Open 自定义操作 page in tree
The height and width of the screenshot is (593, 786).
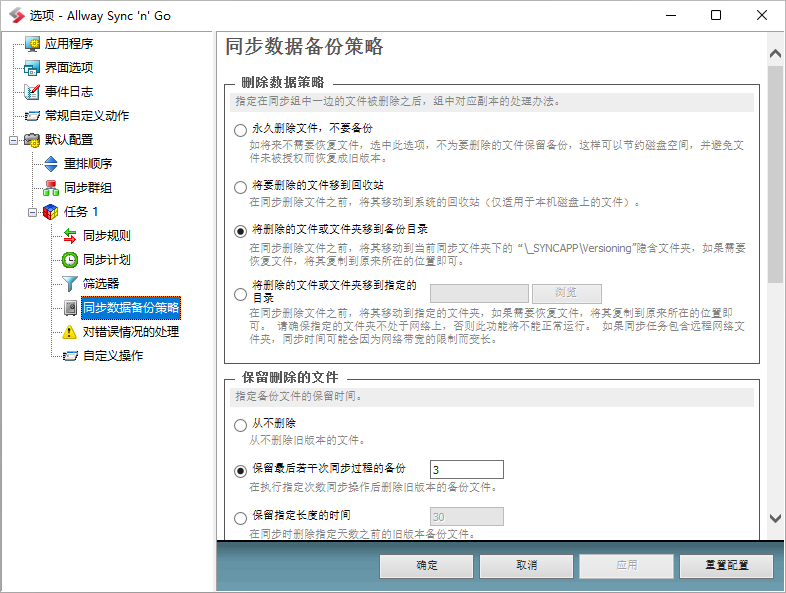(x=113, y=356)
